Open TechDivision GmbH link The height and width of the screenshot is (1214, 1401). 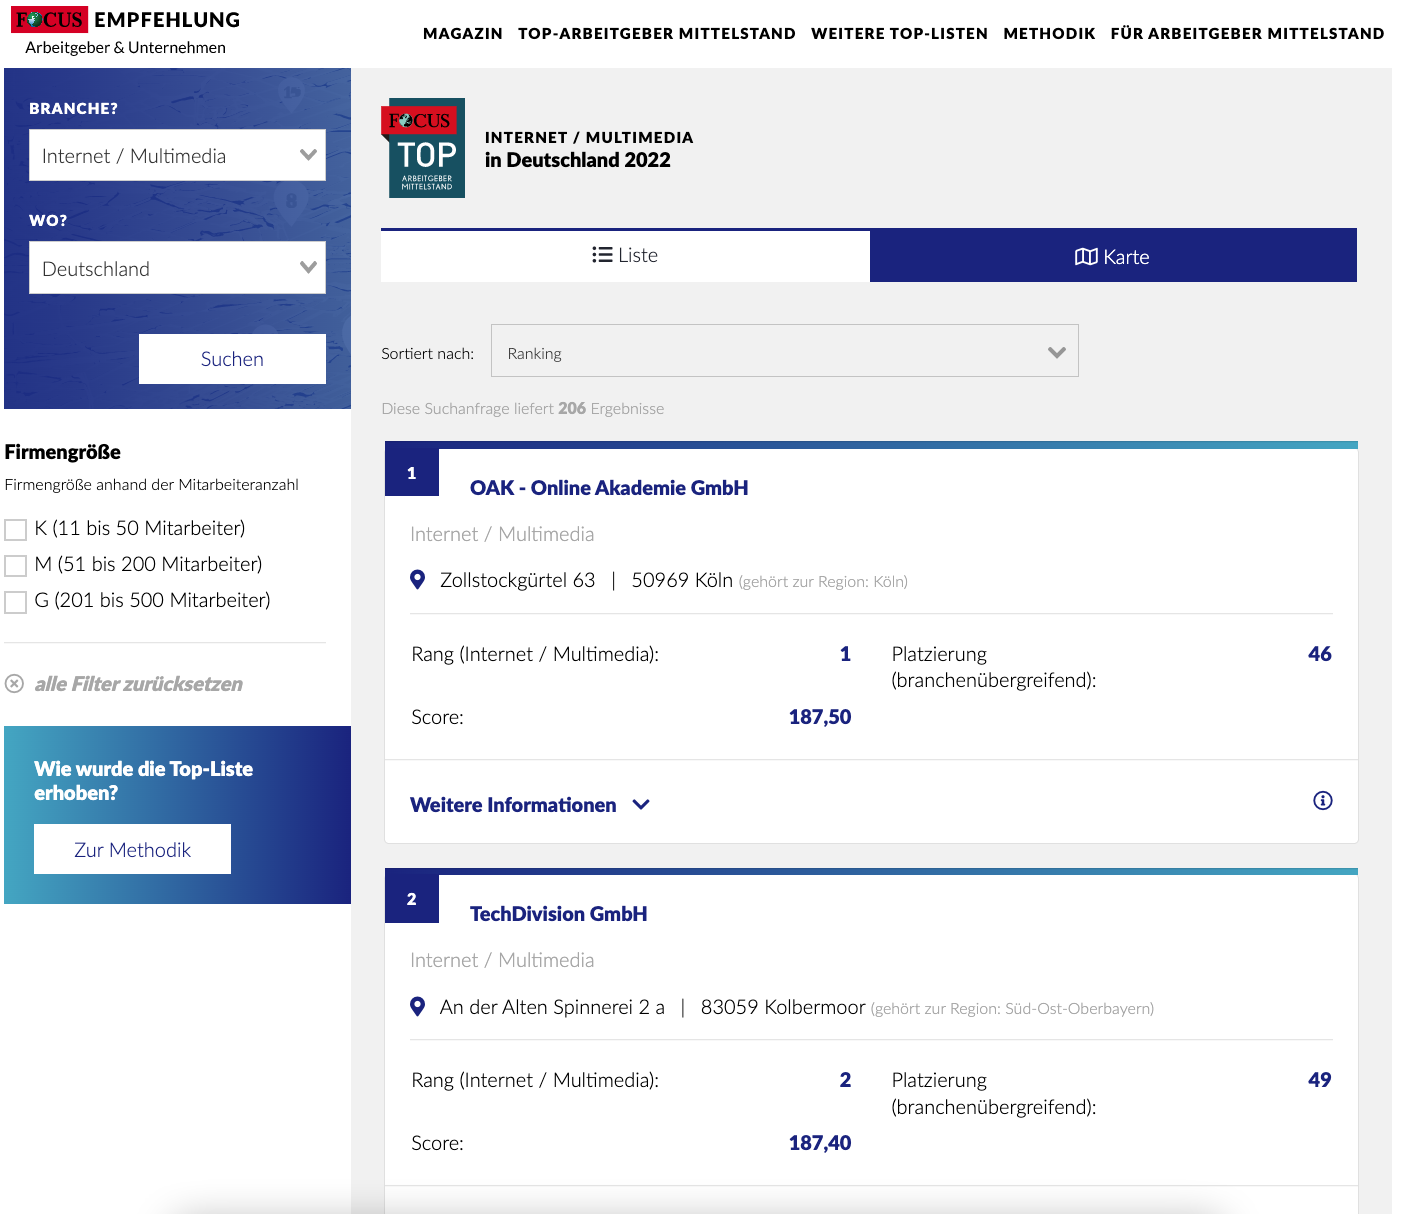[x=558, y=914]
